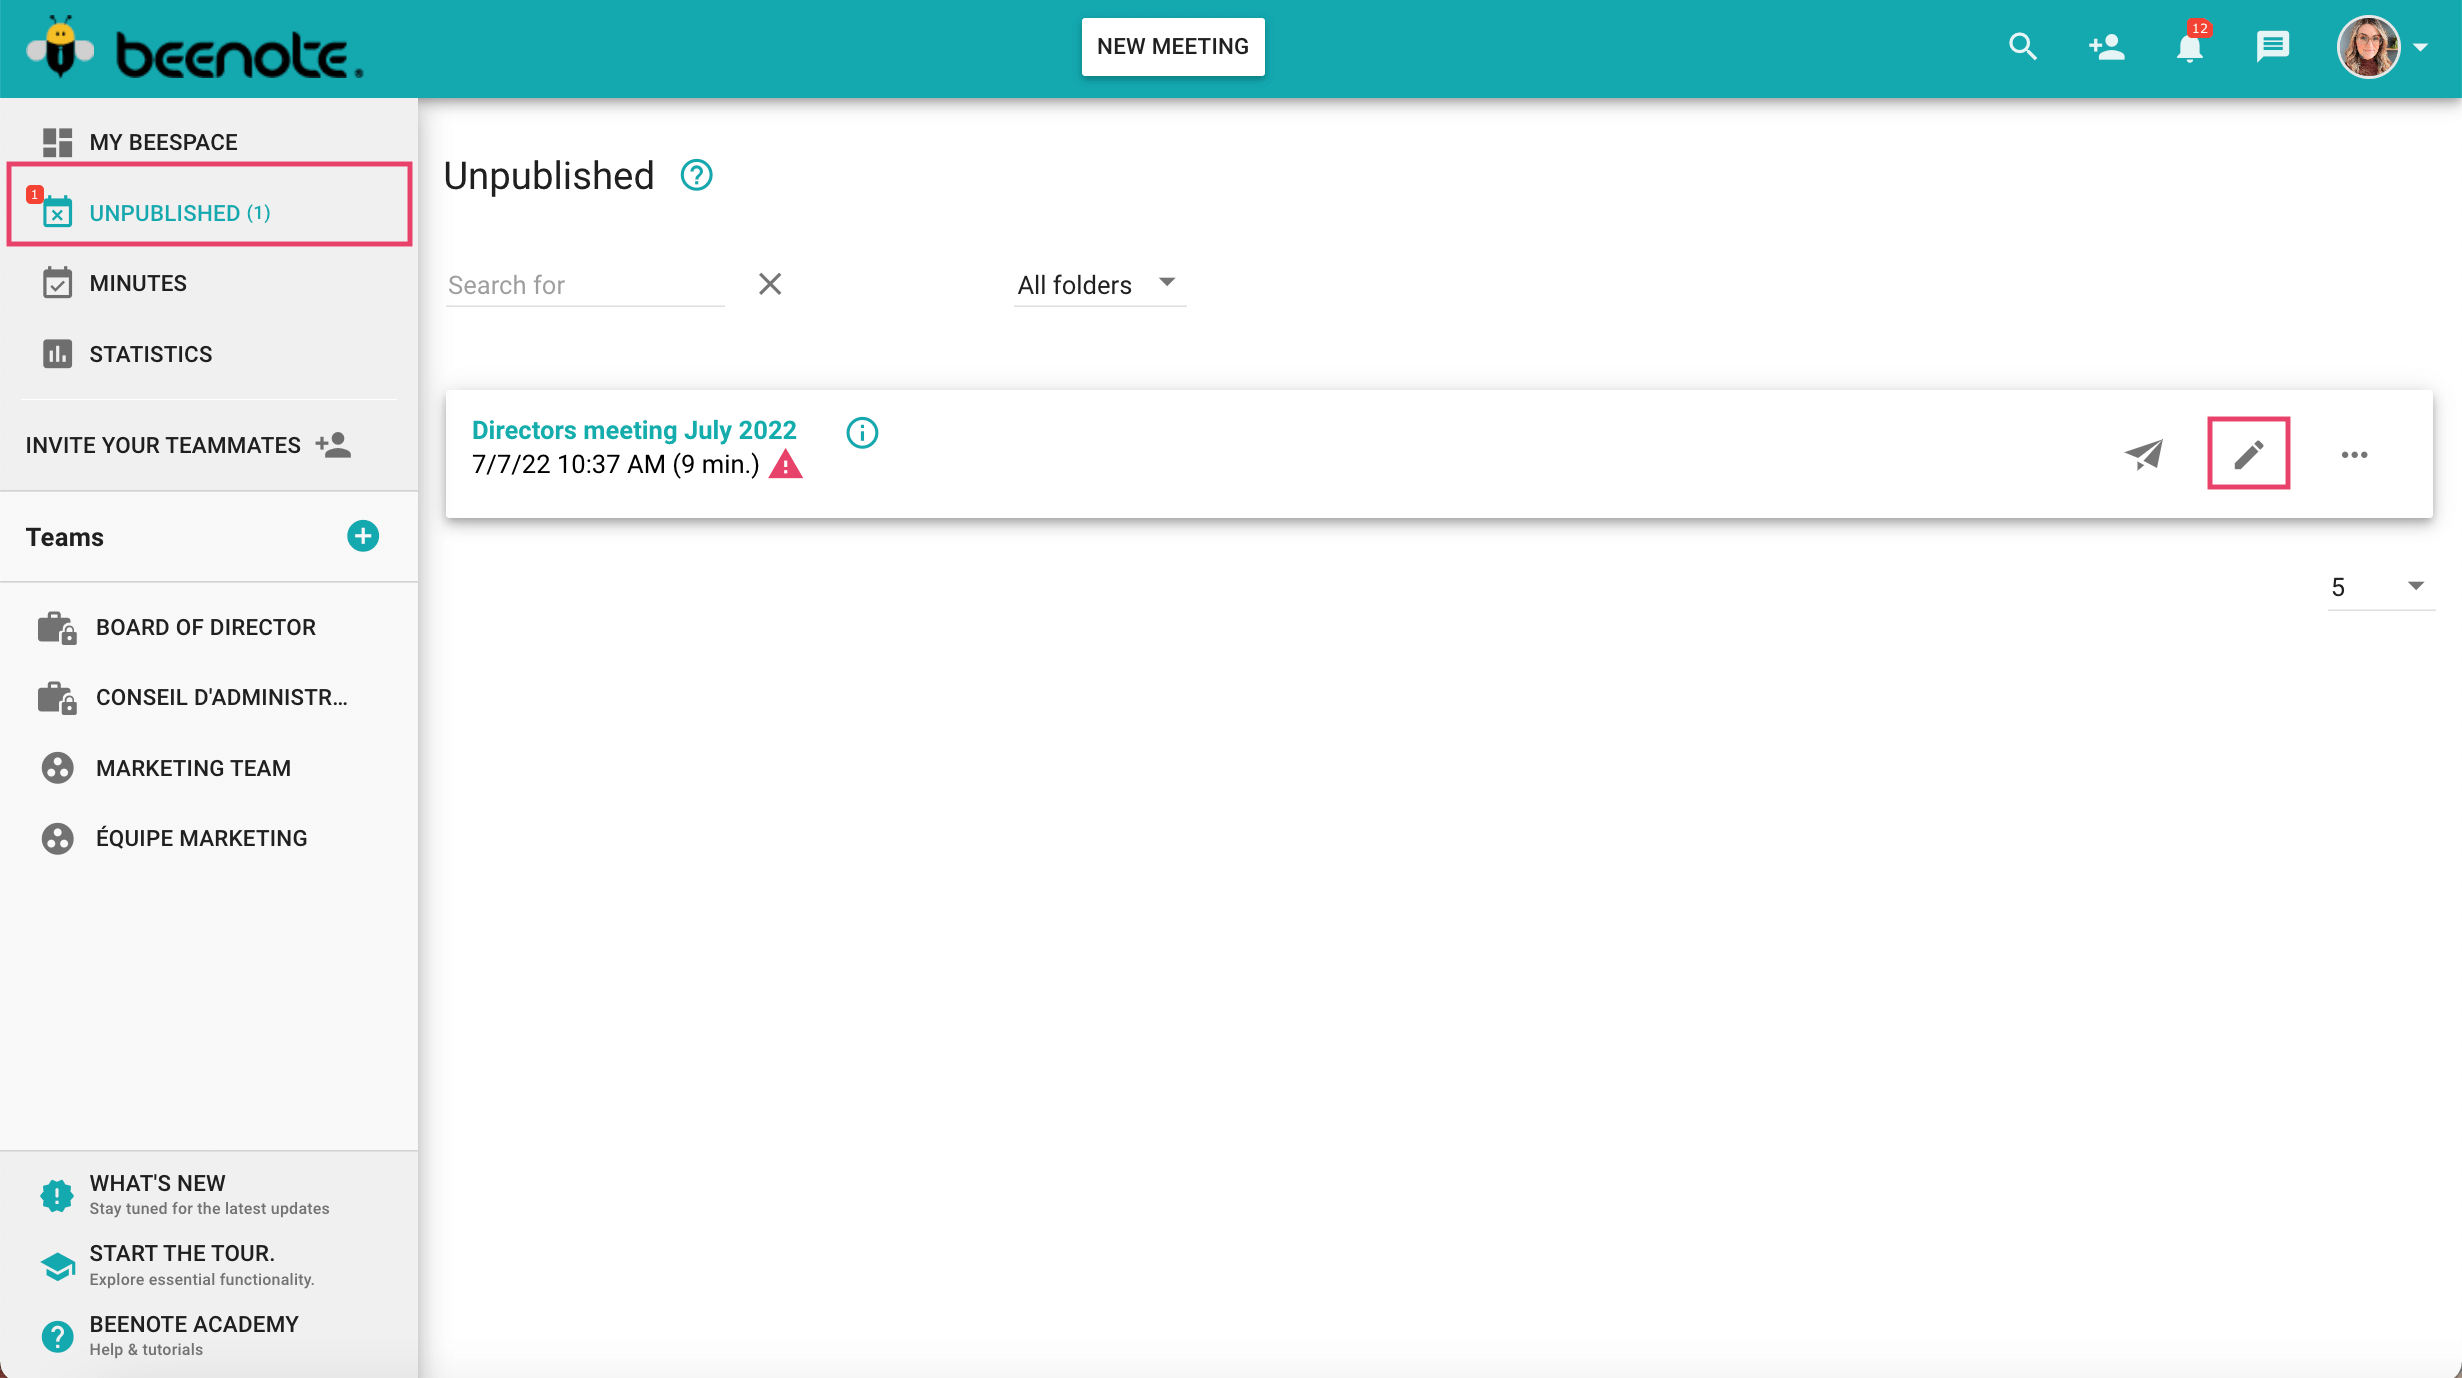Click the red warning triangle icon
The image size is (2462, 1378).
pos(786,465)
